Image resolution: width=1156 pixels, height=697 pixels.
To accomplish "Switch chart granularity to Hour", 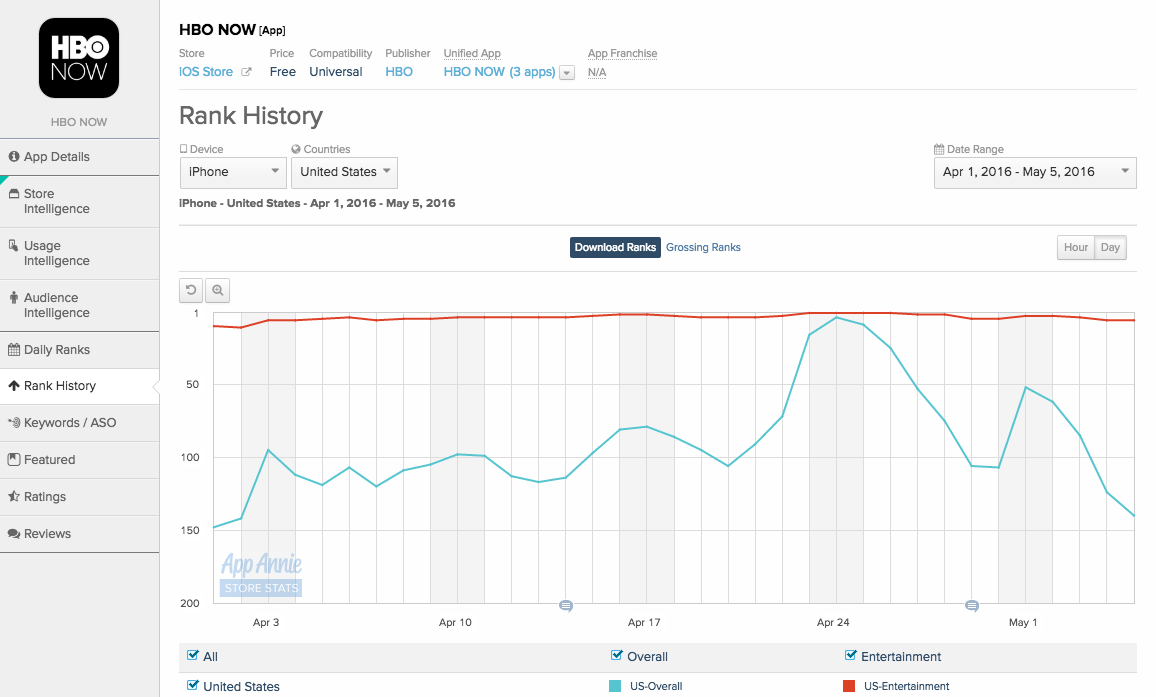I will pos(1076,247).
